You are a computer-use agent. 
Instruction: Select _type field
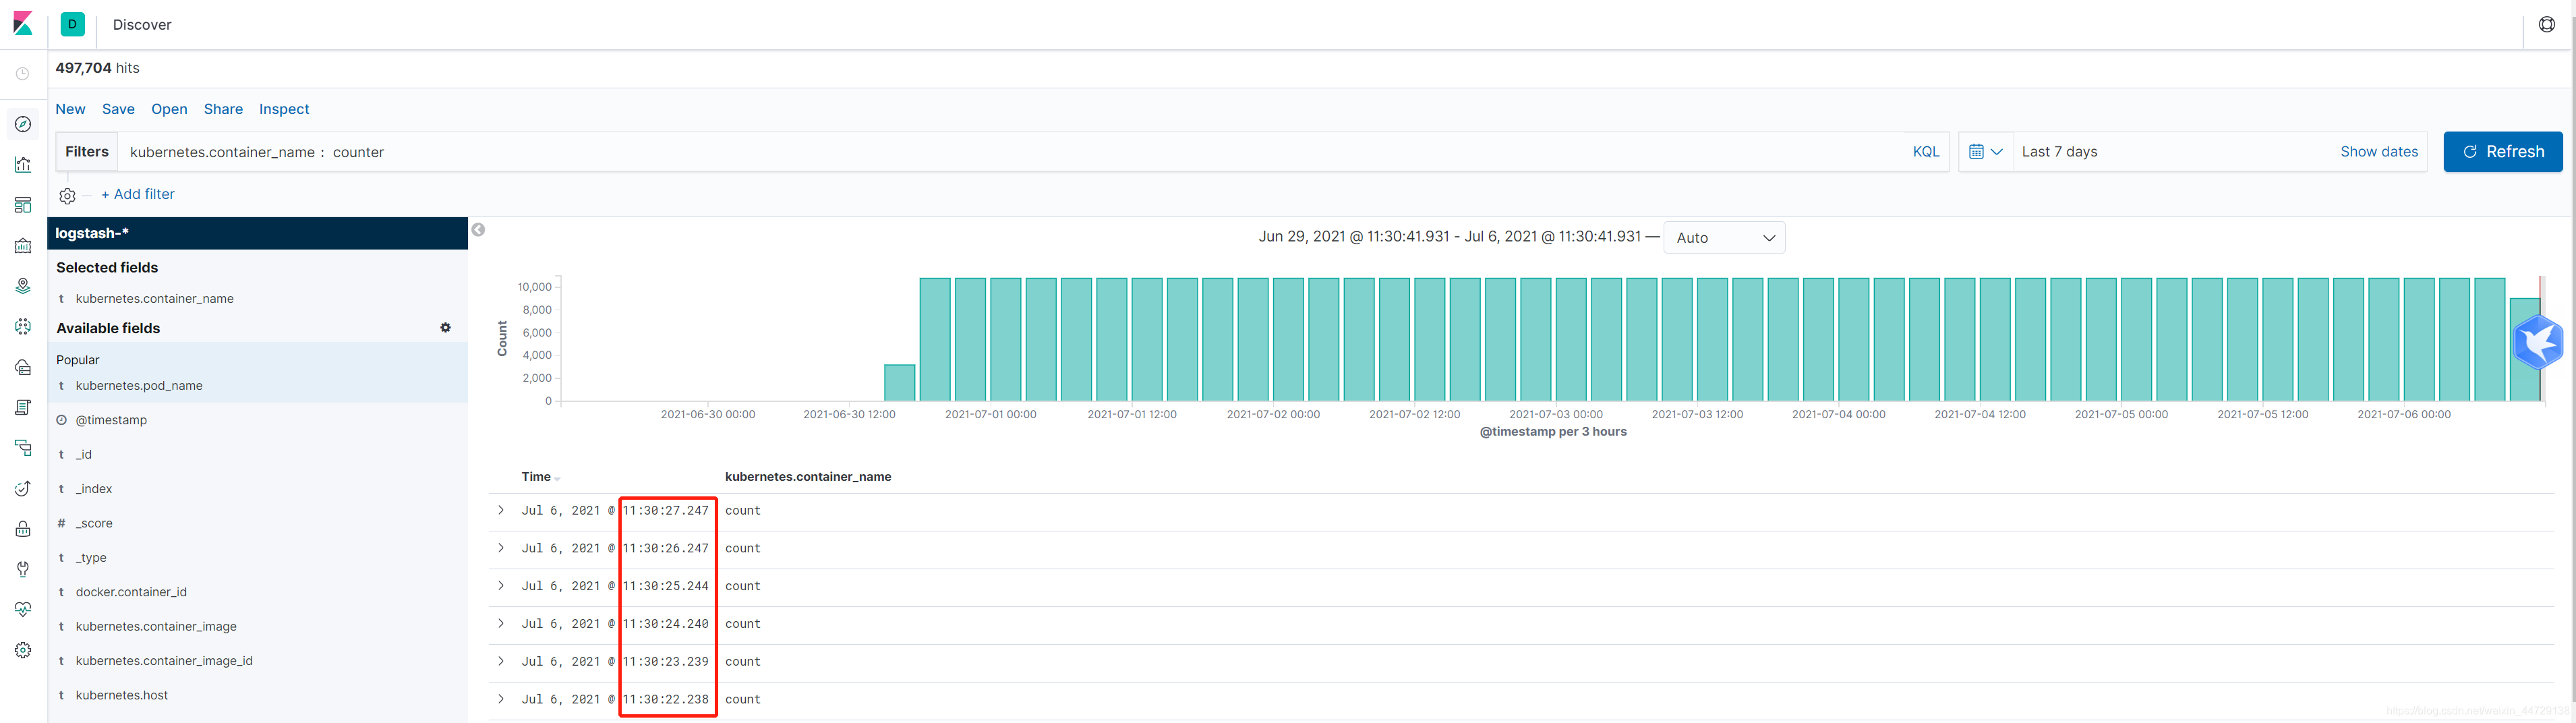(91, 558)
